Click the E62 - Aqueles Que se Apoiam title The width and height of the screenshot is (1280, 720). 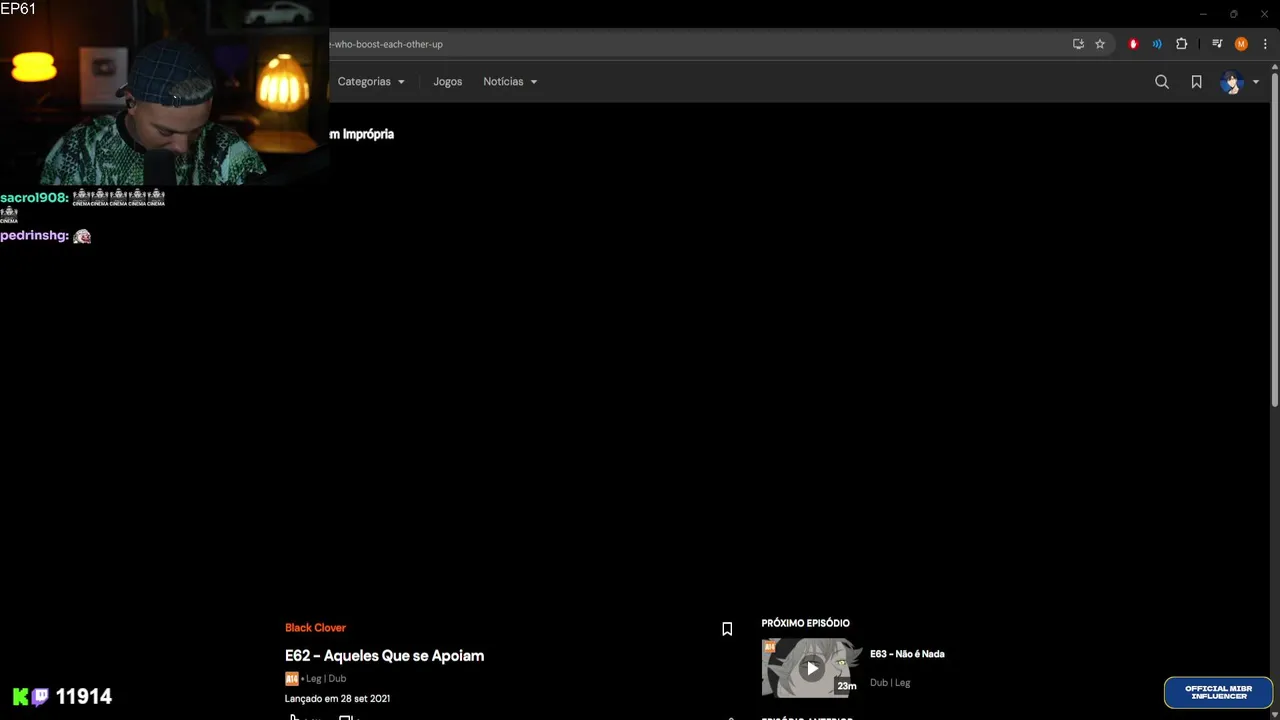pos(384,656)
